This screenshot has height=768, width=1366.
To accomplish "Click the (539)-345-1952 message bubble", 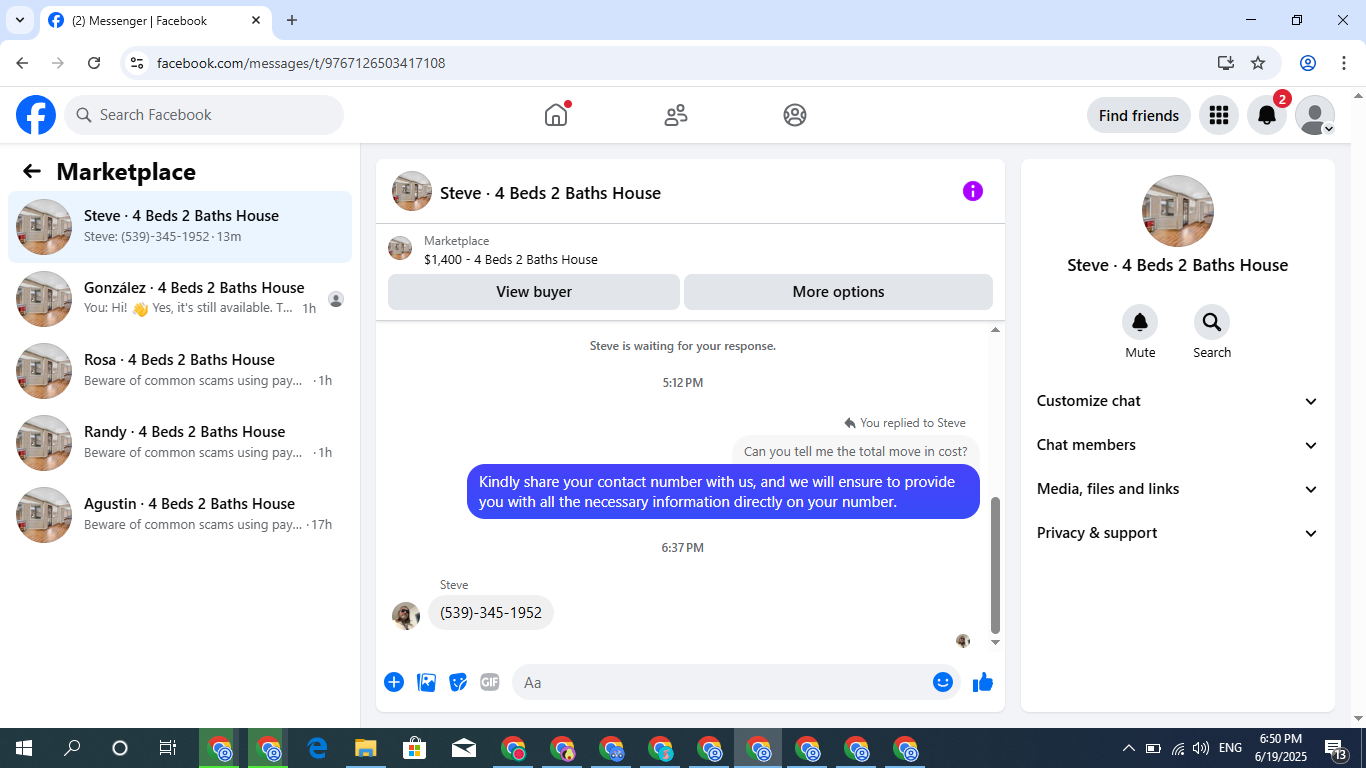I will 491,613.
